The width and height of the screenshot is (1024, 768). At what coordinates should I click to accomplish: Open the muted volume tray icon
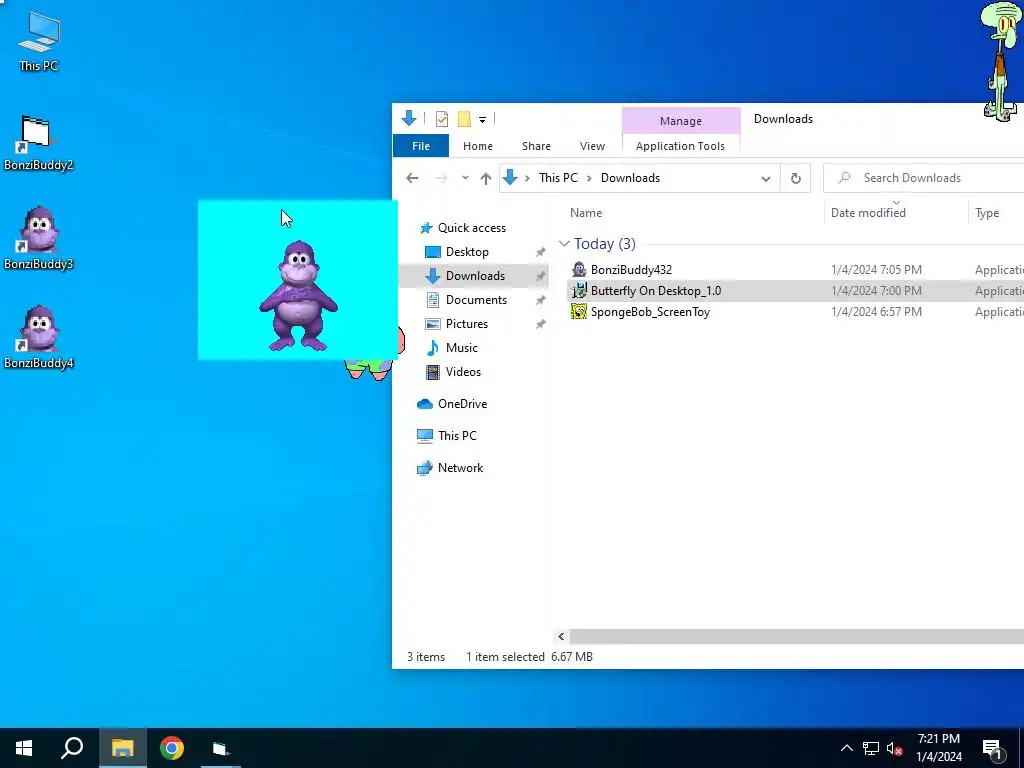point(895,748)
